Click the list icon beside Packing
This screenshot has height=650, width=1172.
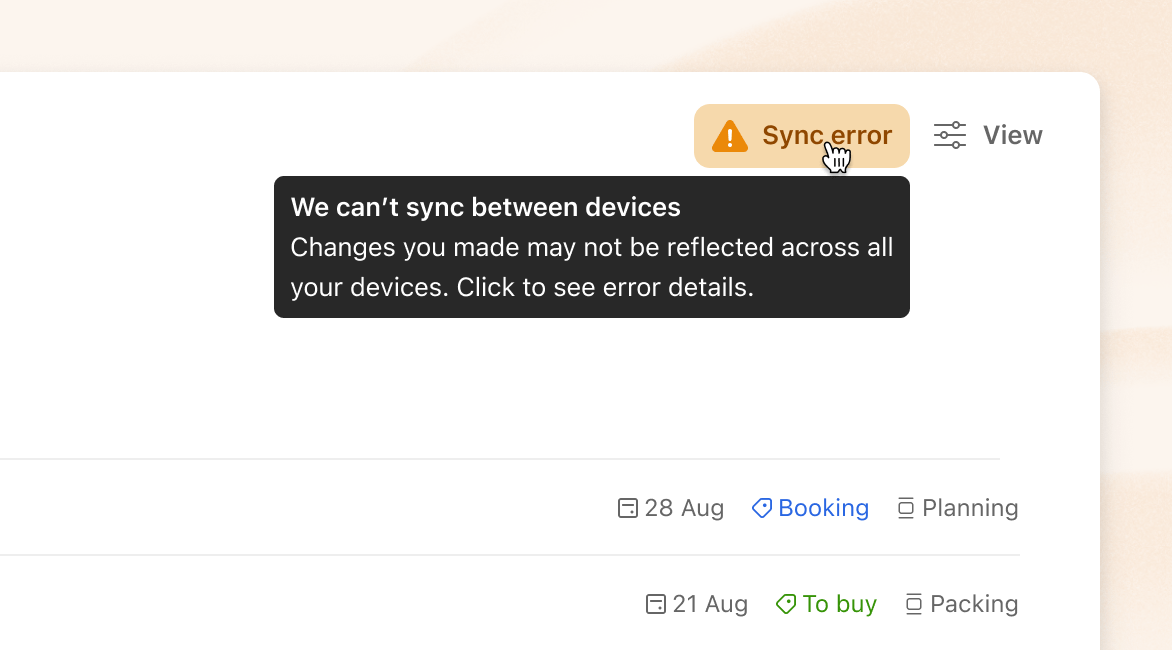913,603
